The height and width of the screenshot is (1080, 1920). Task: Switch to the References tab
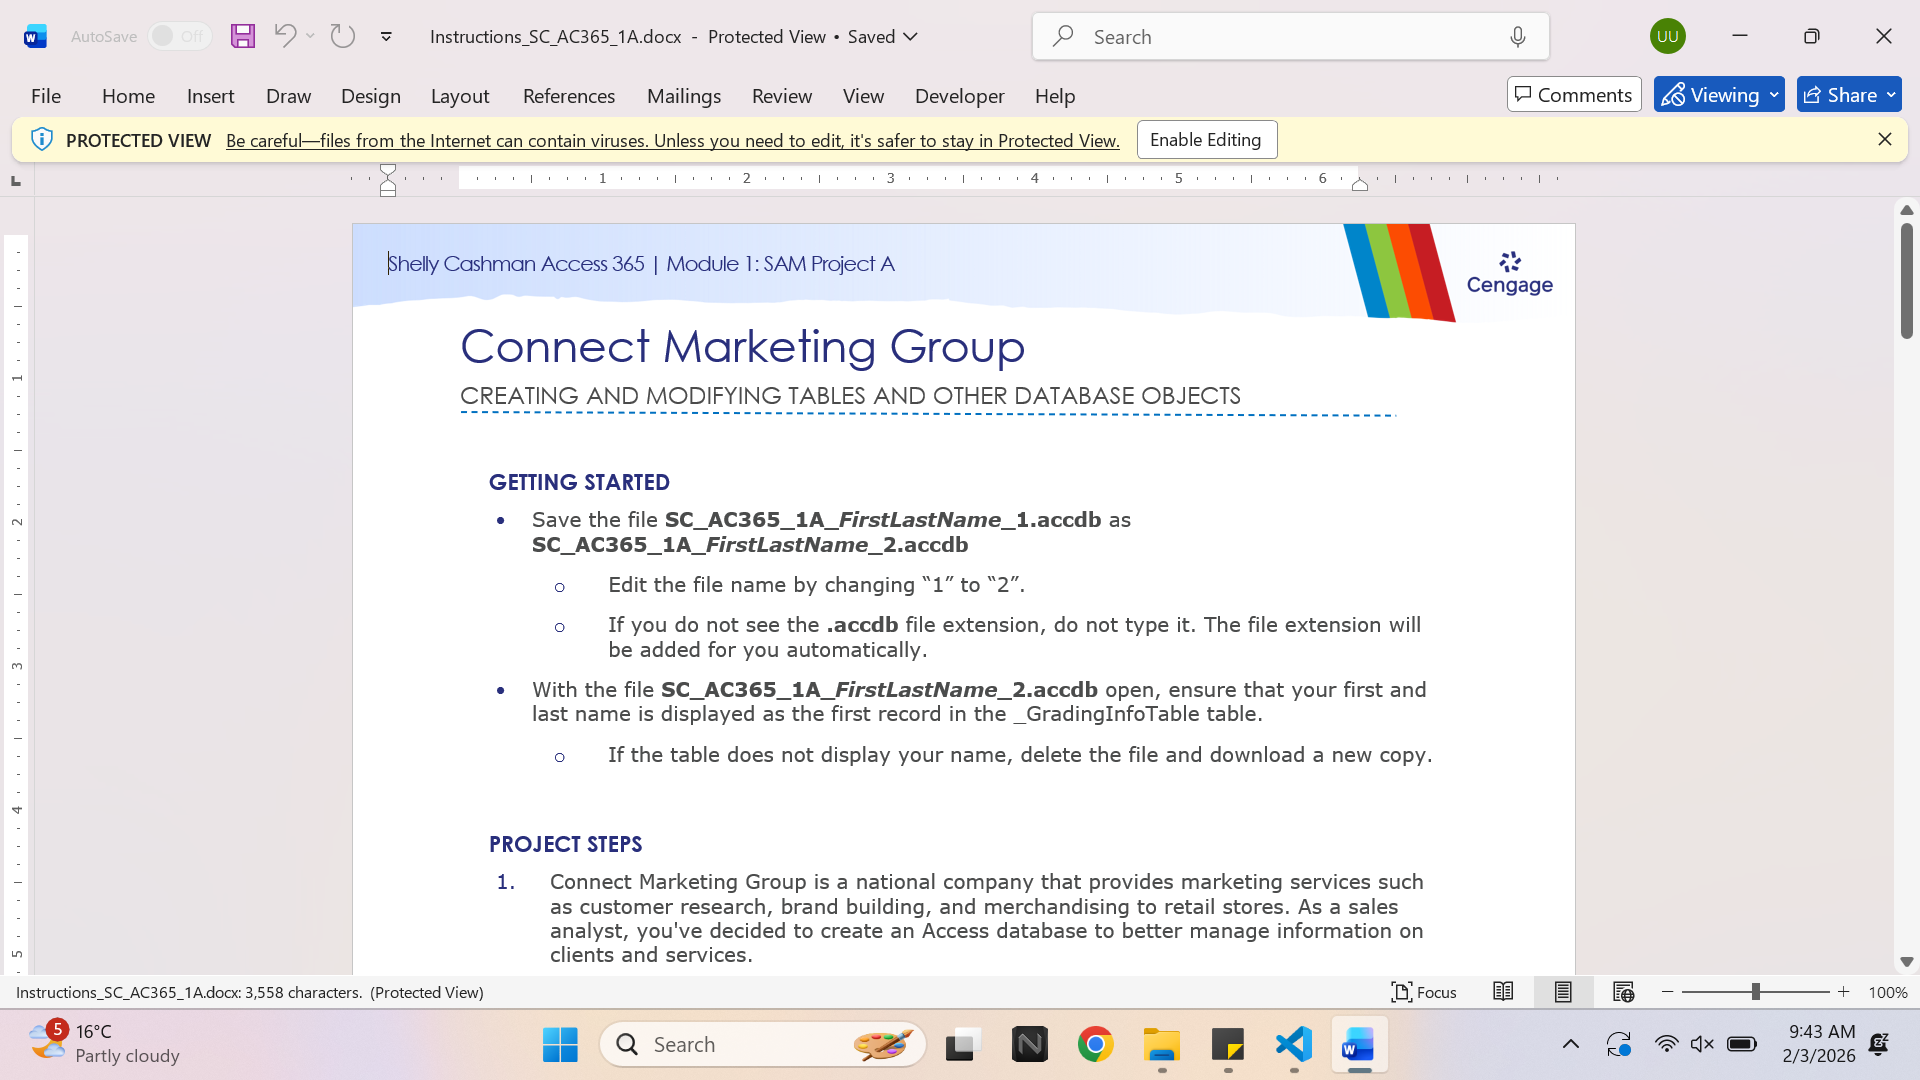[x=569, y=96]
